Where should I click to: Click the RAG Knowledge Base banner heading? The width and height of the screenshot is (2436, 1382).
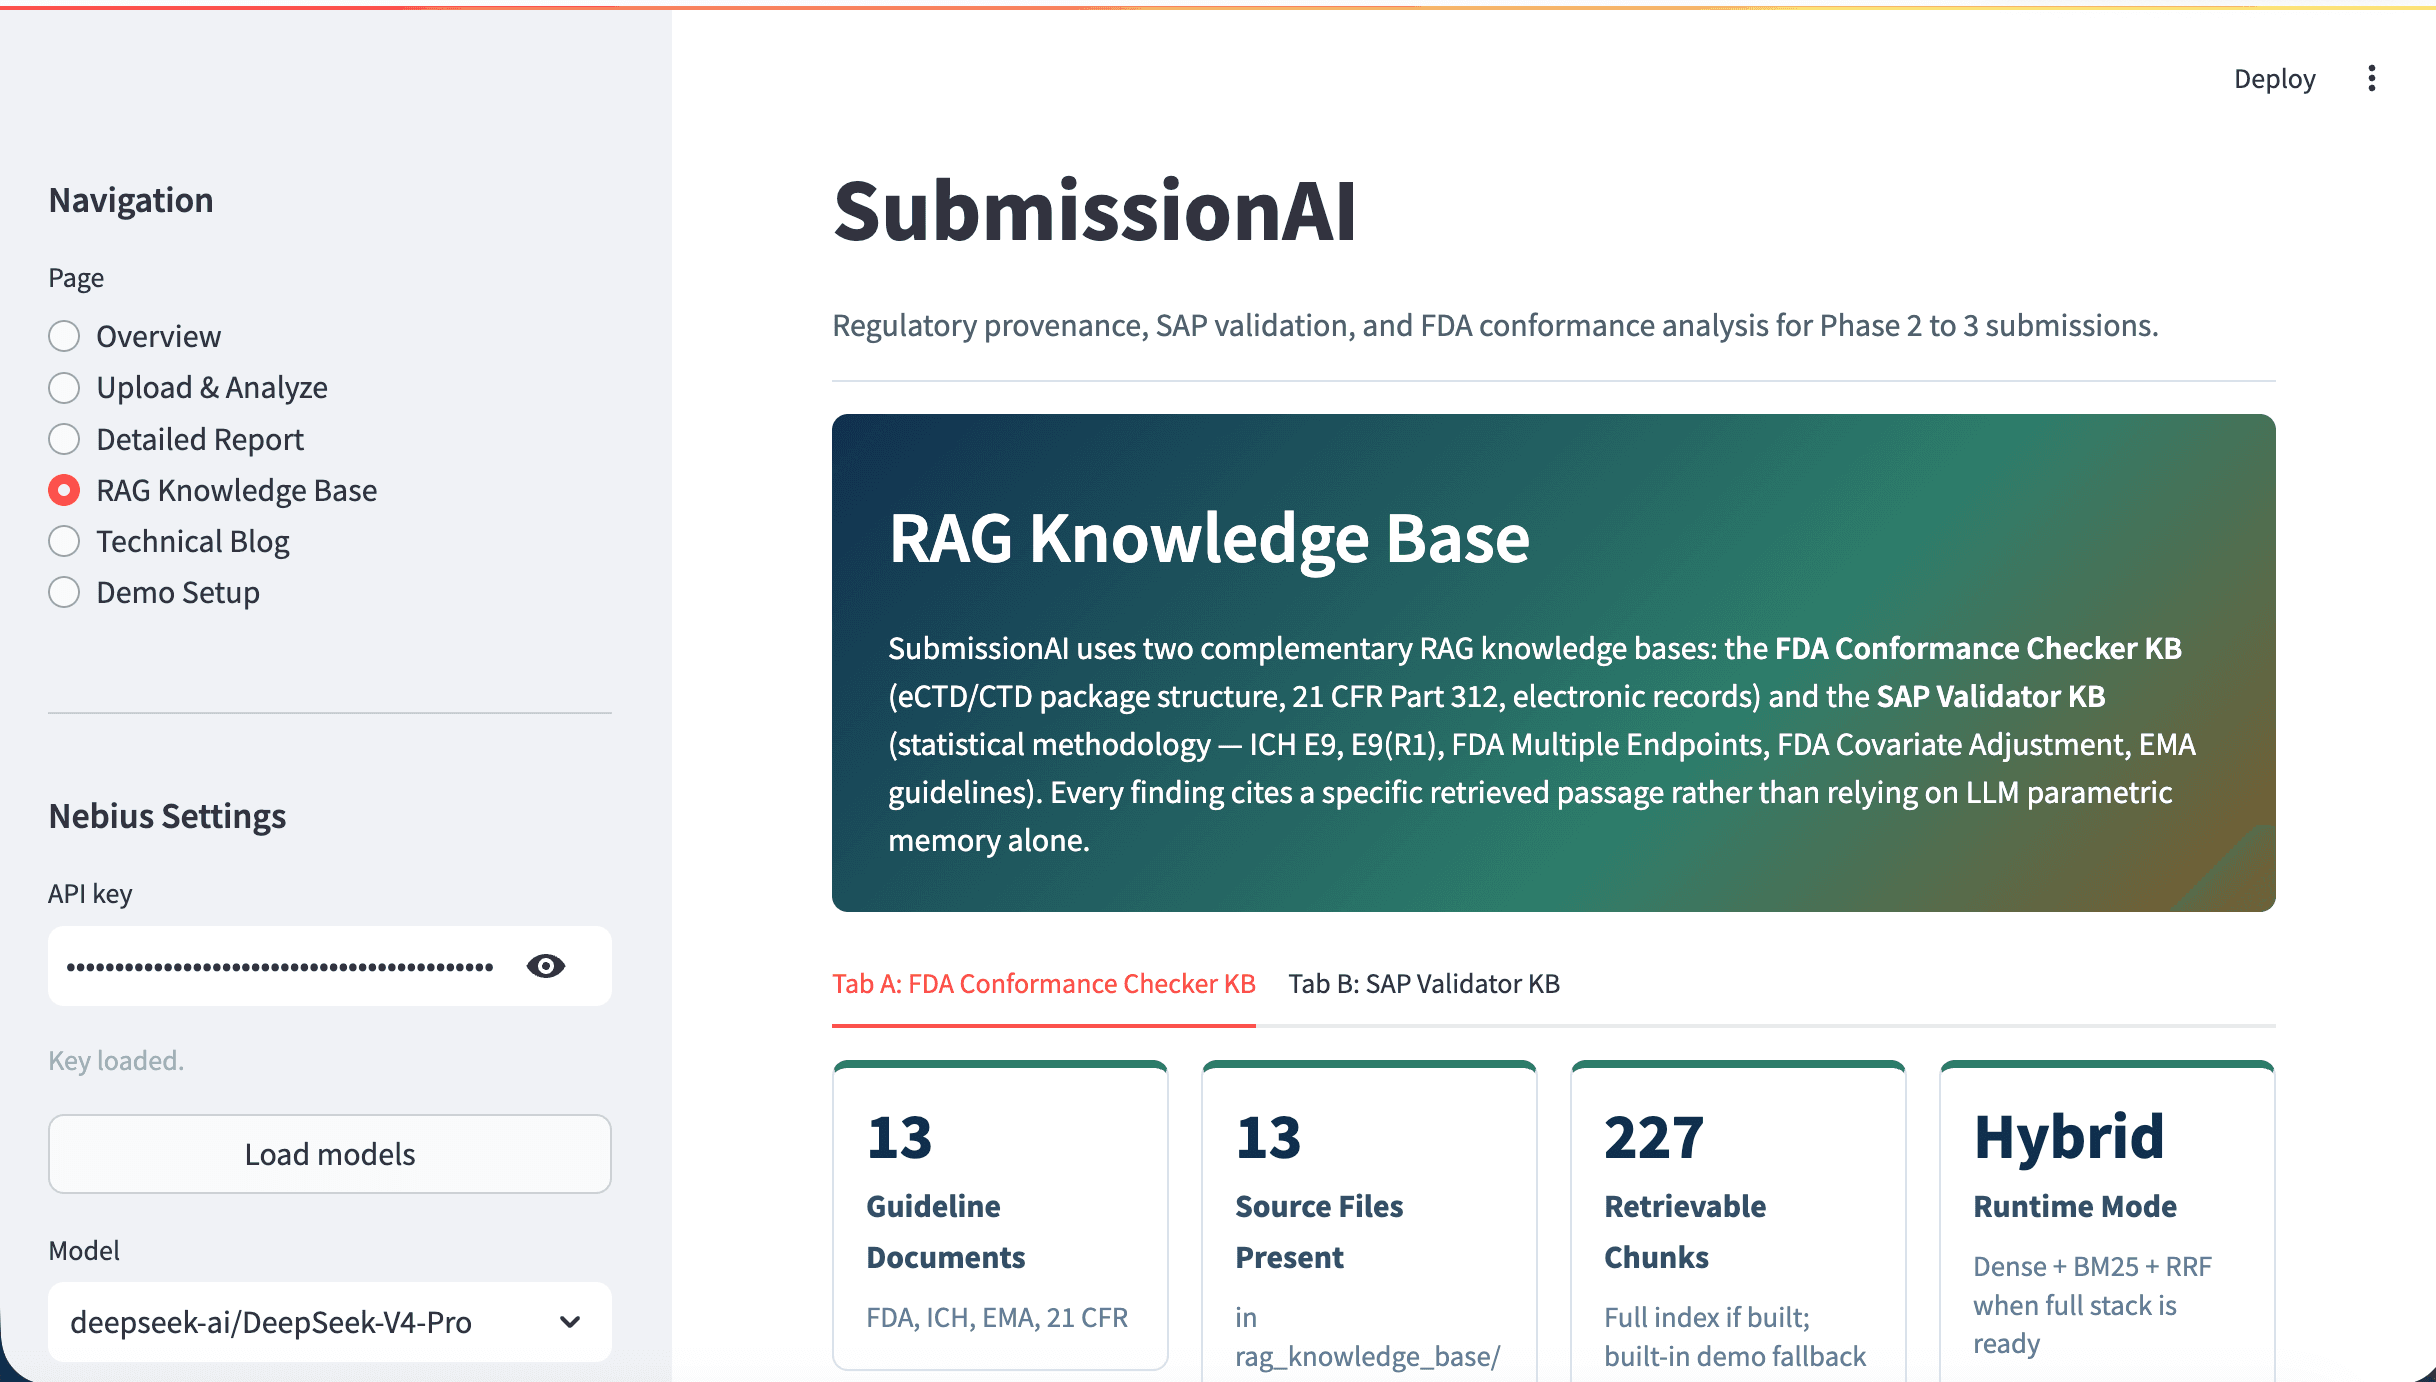point(1209,538)
